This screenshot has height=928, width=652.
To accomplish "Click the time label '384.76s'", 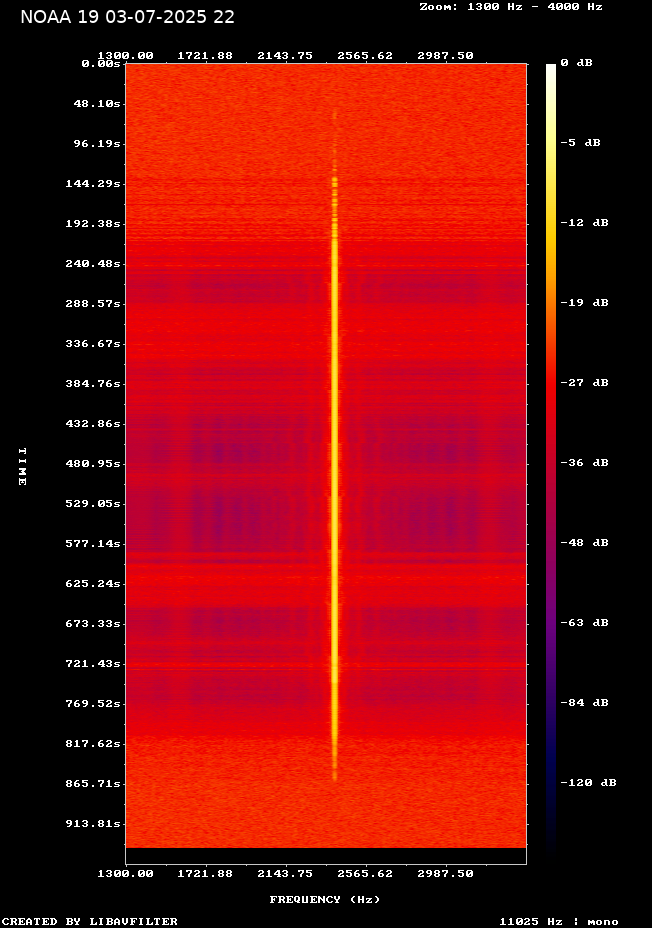I will (x=93, y=384).
